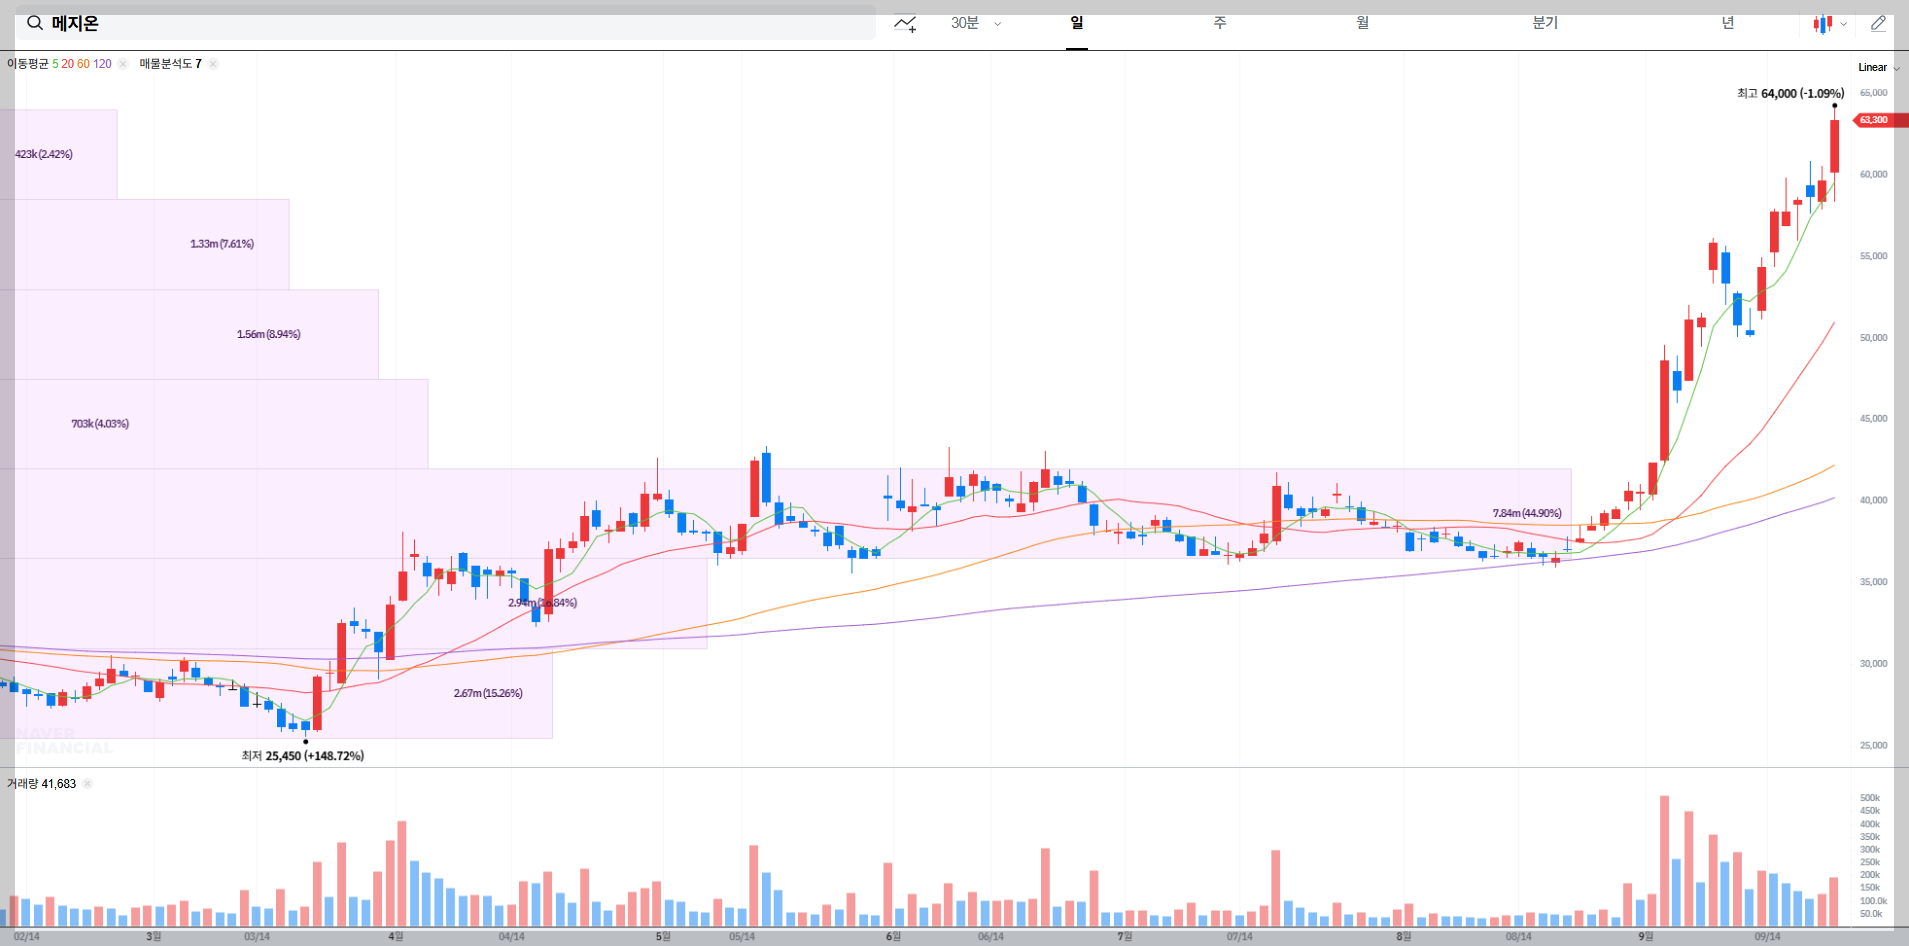Viewport: 1909px width, 946px height.
Task: Click the 1.33m(7.61%) volume profile label
Action: pos(222,244)
